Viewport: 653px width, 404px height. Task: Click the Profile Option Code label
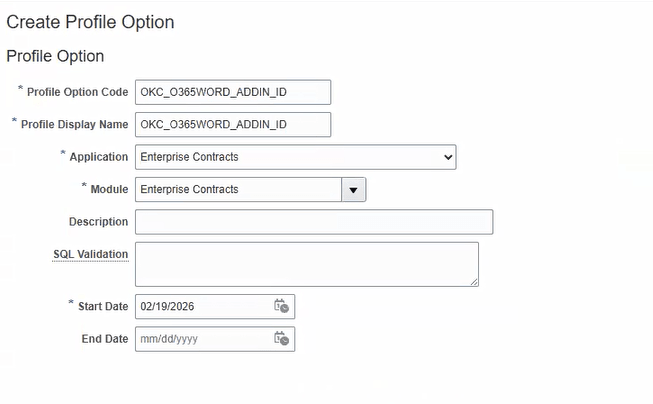(x=77, y=92)
